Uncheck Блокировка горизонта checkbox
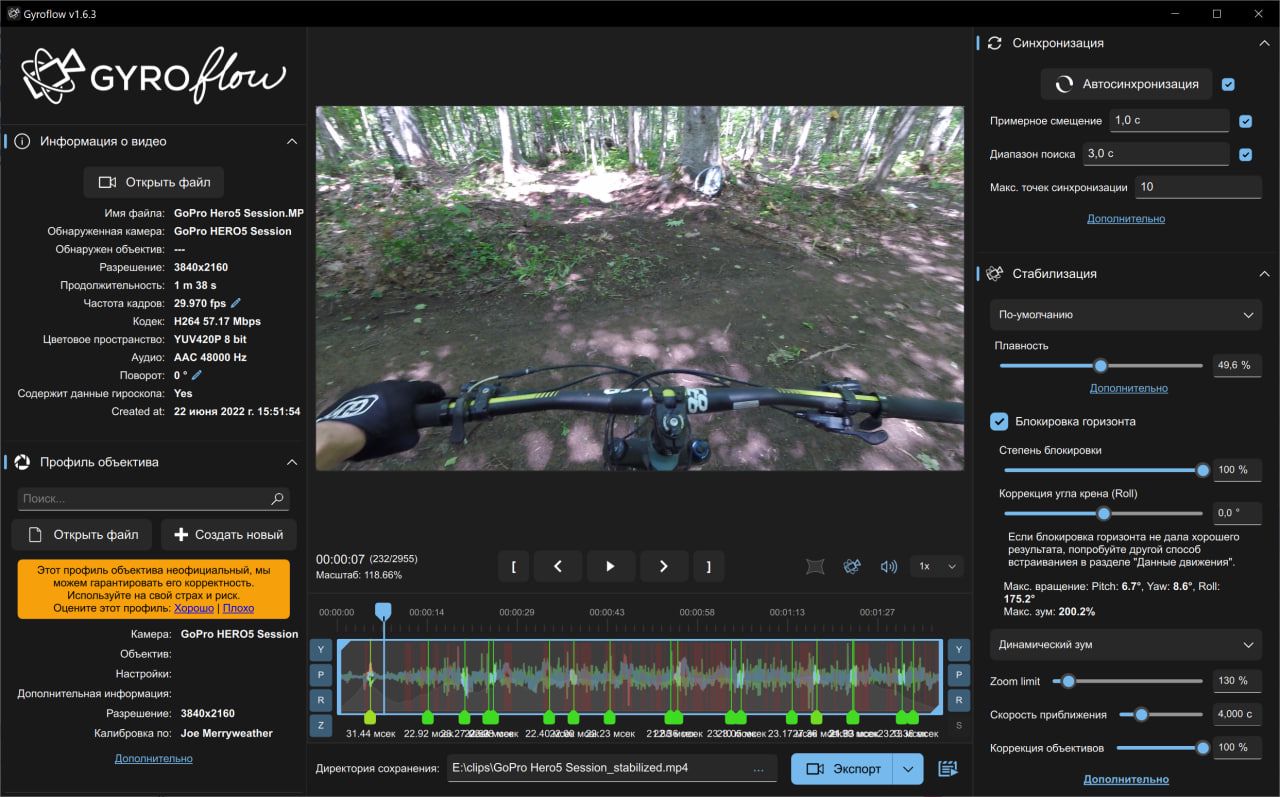 [998, 421]
